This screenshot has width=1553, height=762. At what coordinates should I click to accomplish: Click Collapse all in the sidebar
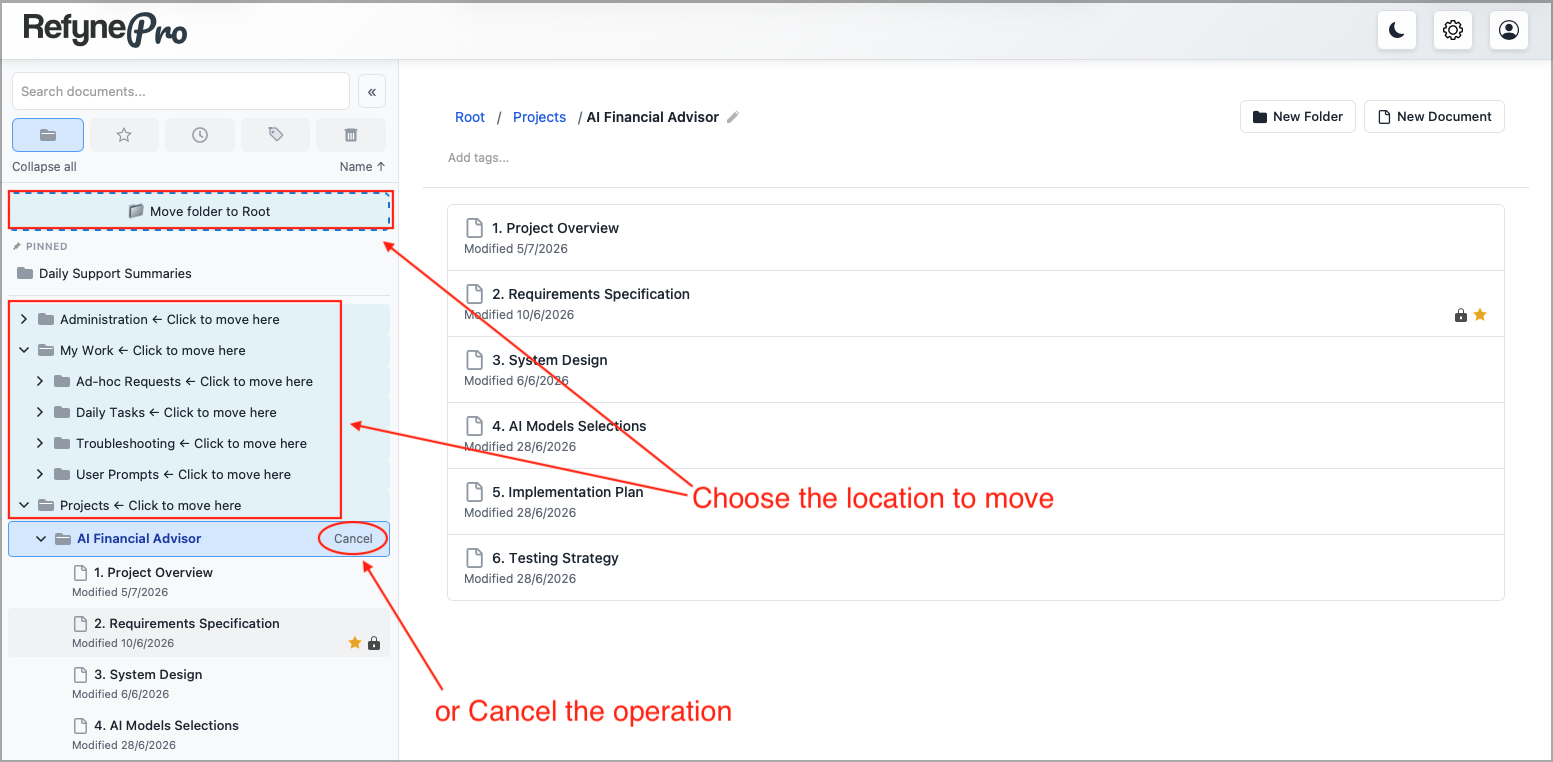tap(44, 167)
